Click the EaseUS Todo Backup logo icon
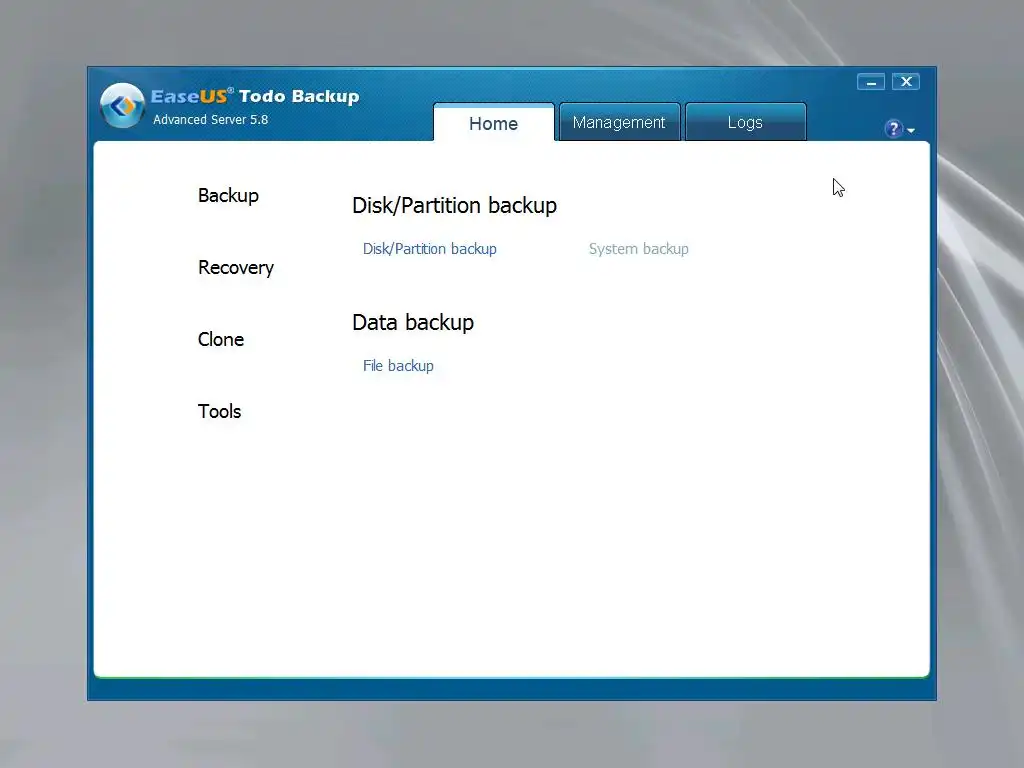This screenshot has width=1024, height=768. coord(122,105)
